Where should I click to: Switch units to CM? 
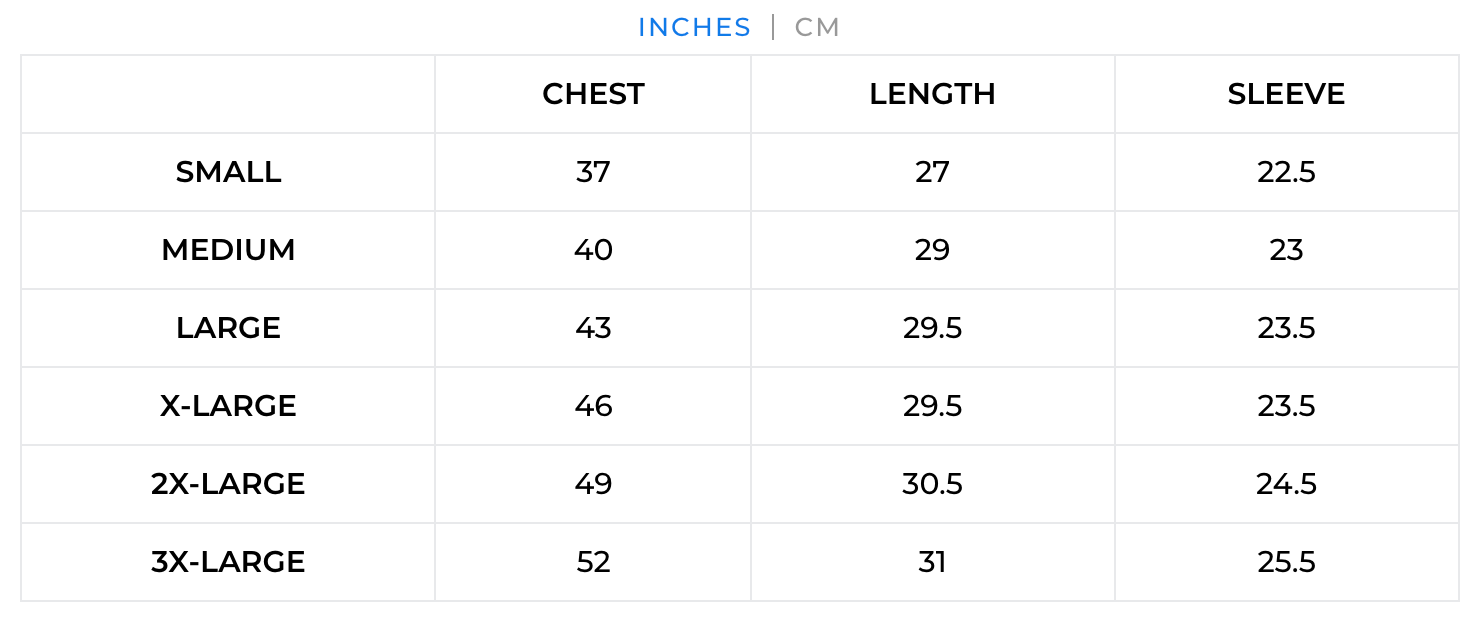[817, 28]
